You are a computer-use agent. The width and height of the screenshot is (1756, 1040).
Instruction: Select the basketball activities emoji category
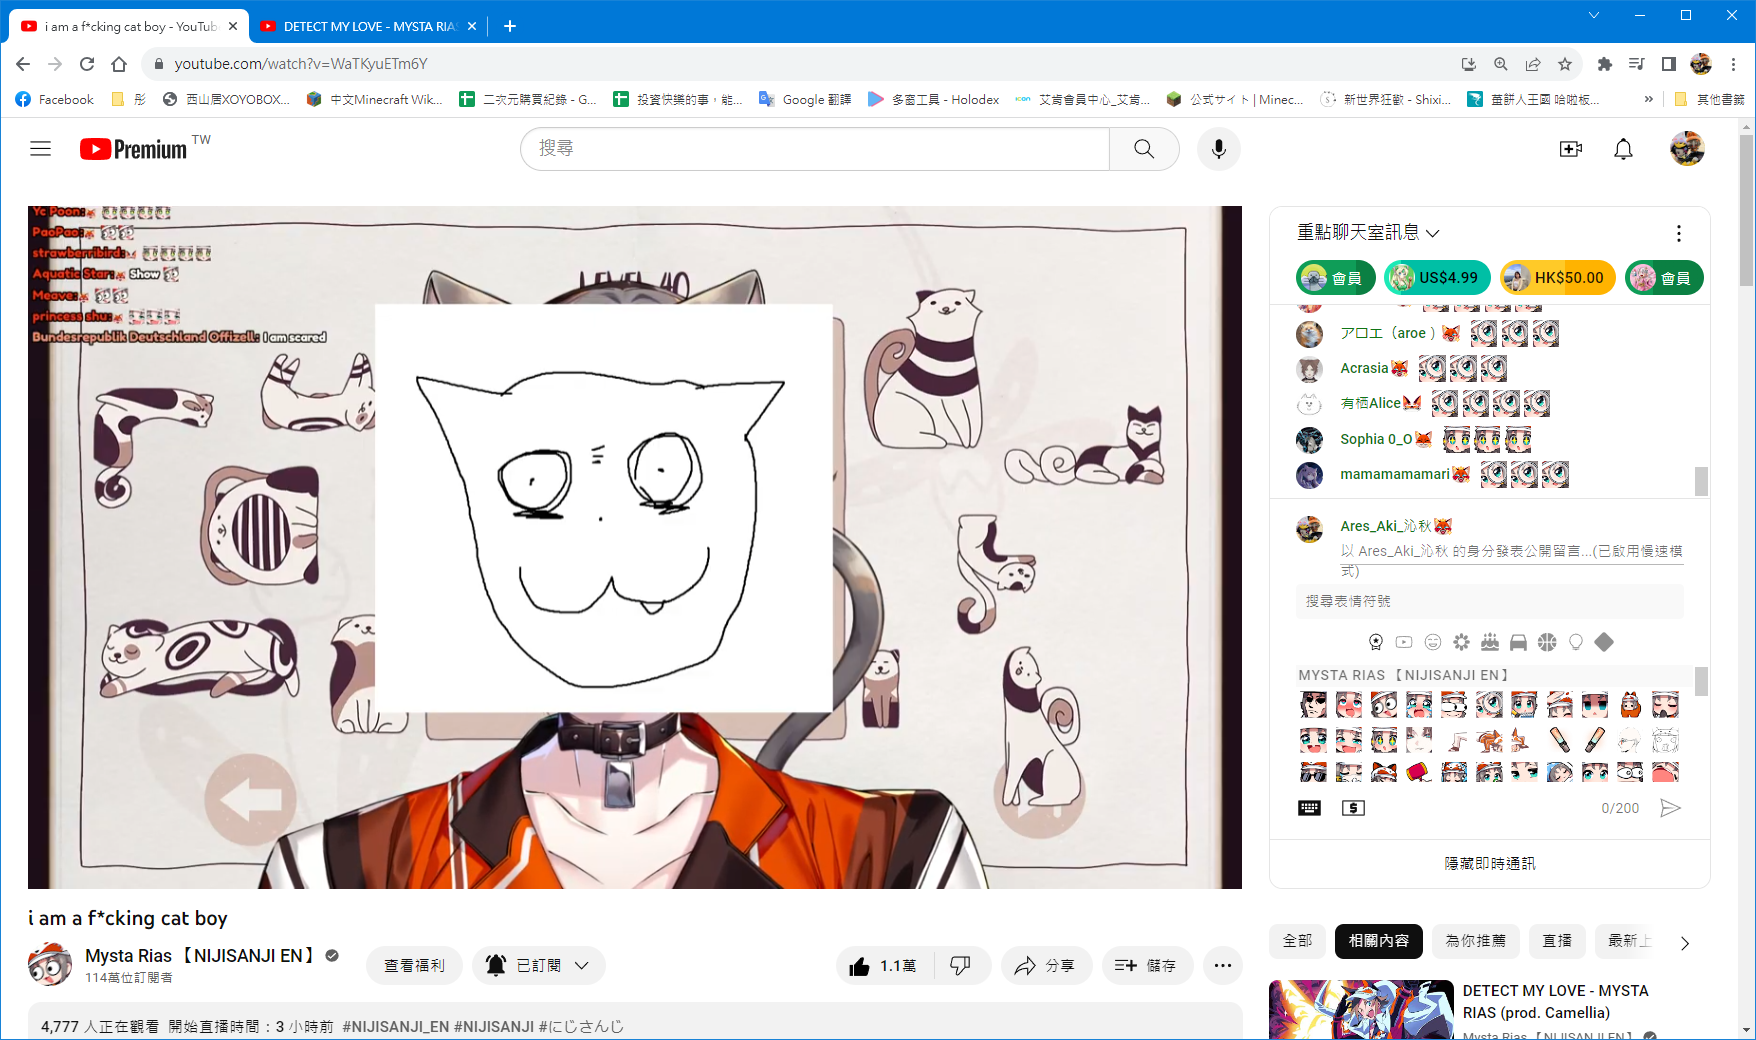click(1547, 642)
